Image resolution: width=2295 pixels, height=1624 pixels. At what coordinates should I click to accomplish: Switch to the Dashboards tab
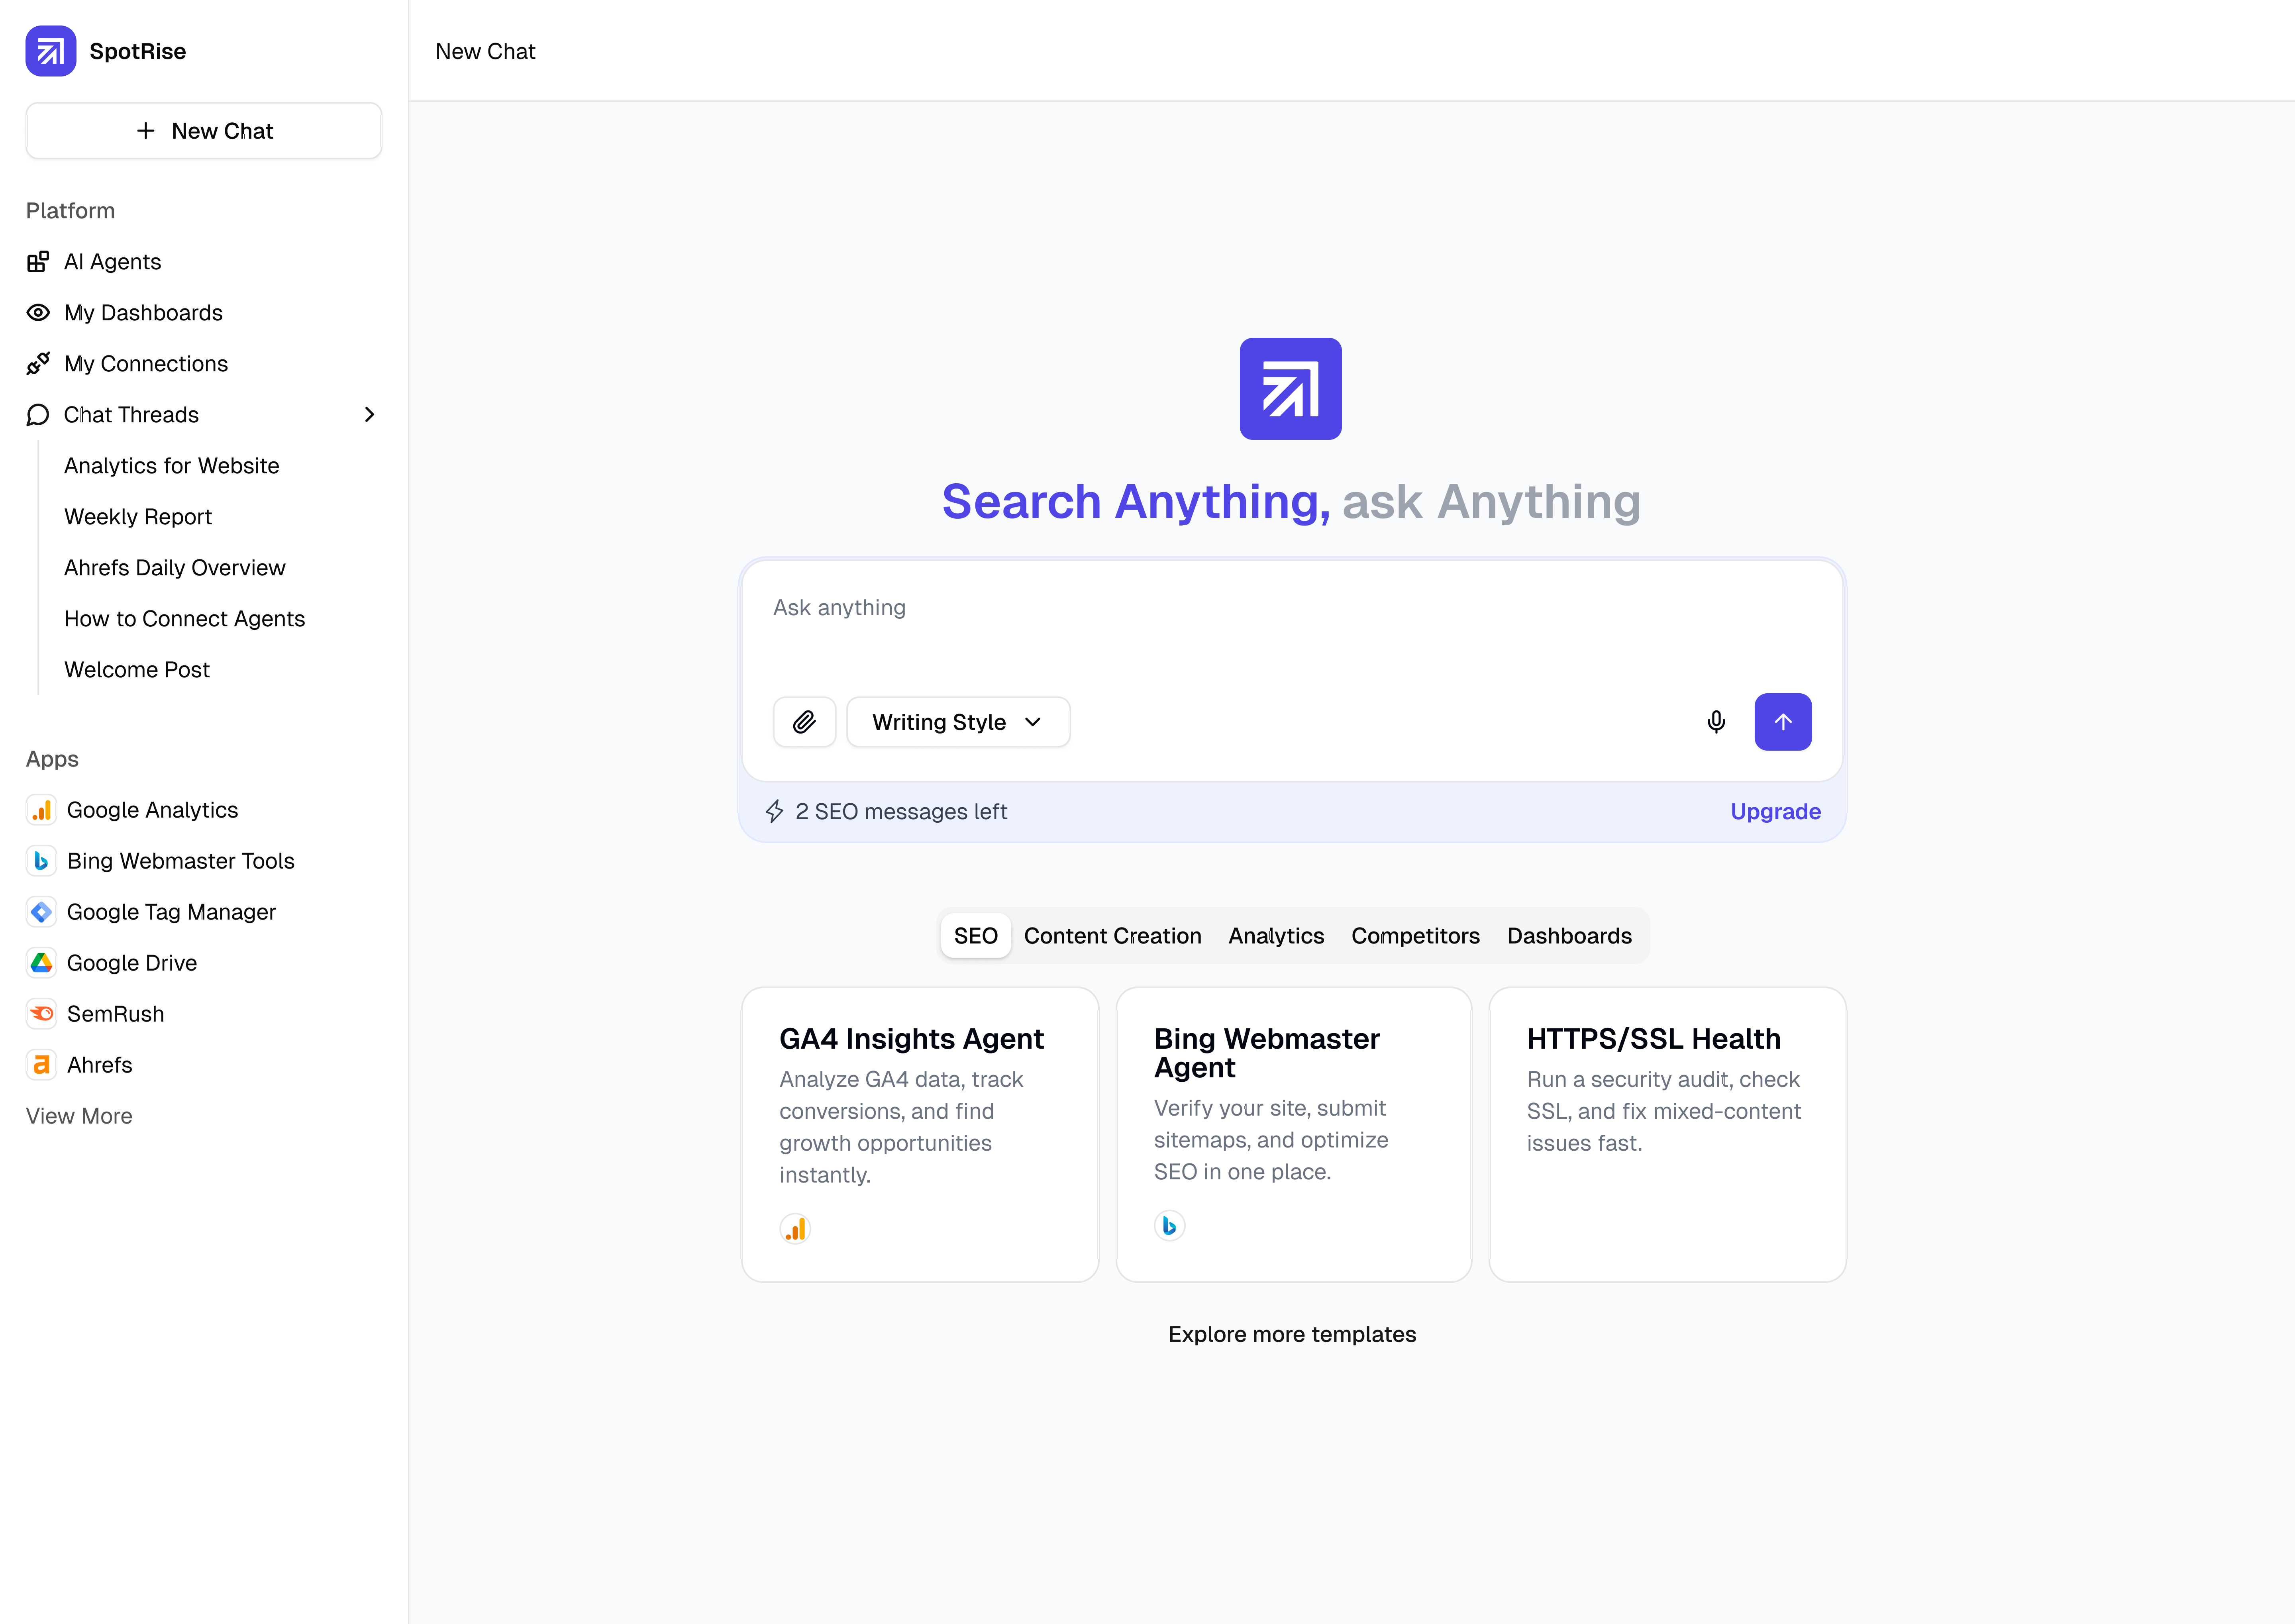tap(1569, 936)
